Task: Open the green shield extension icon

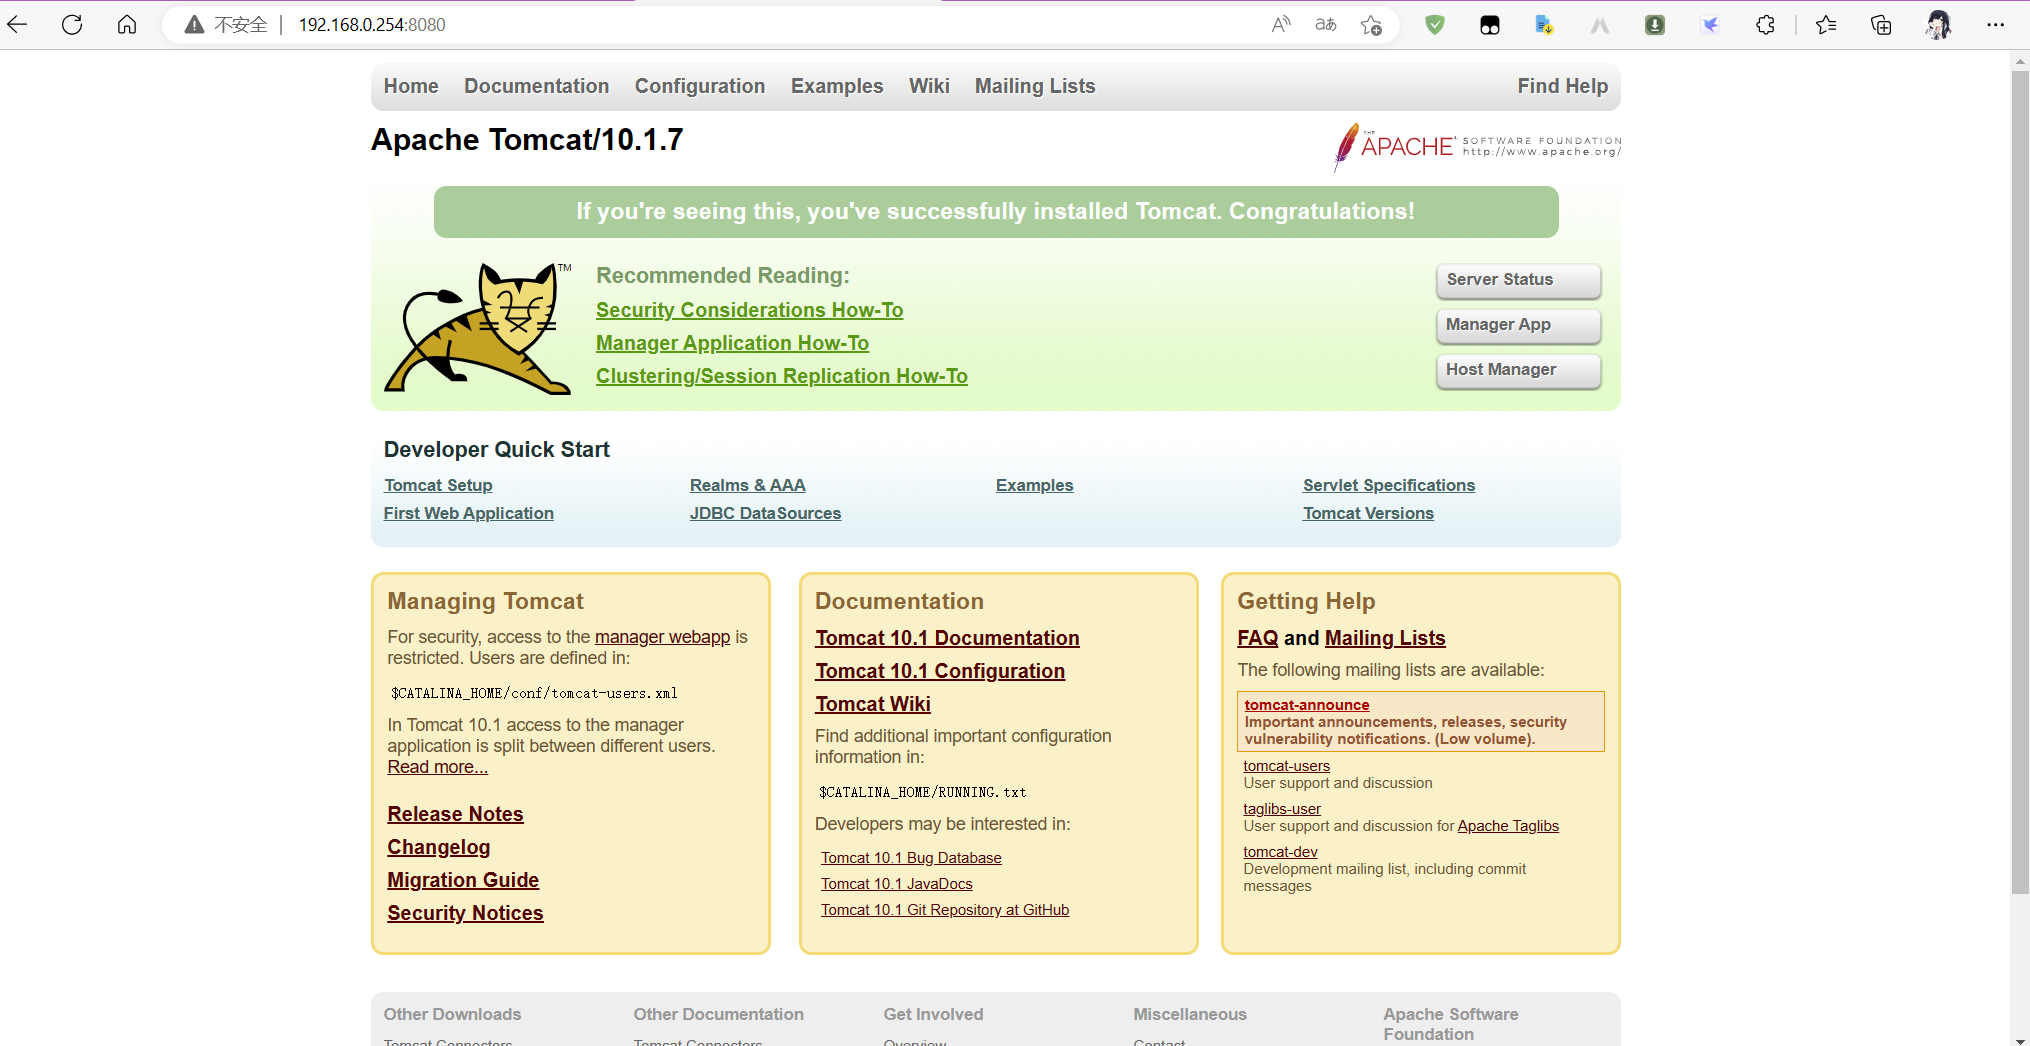Action: click(x=1435, y=25)
